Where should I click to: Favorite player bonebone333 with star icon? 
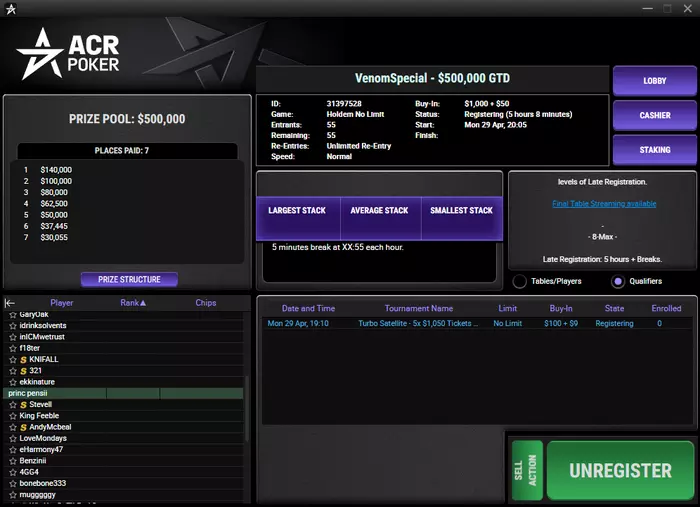(13, 483)
